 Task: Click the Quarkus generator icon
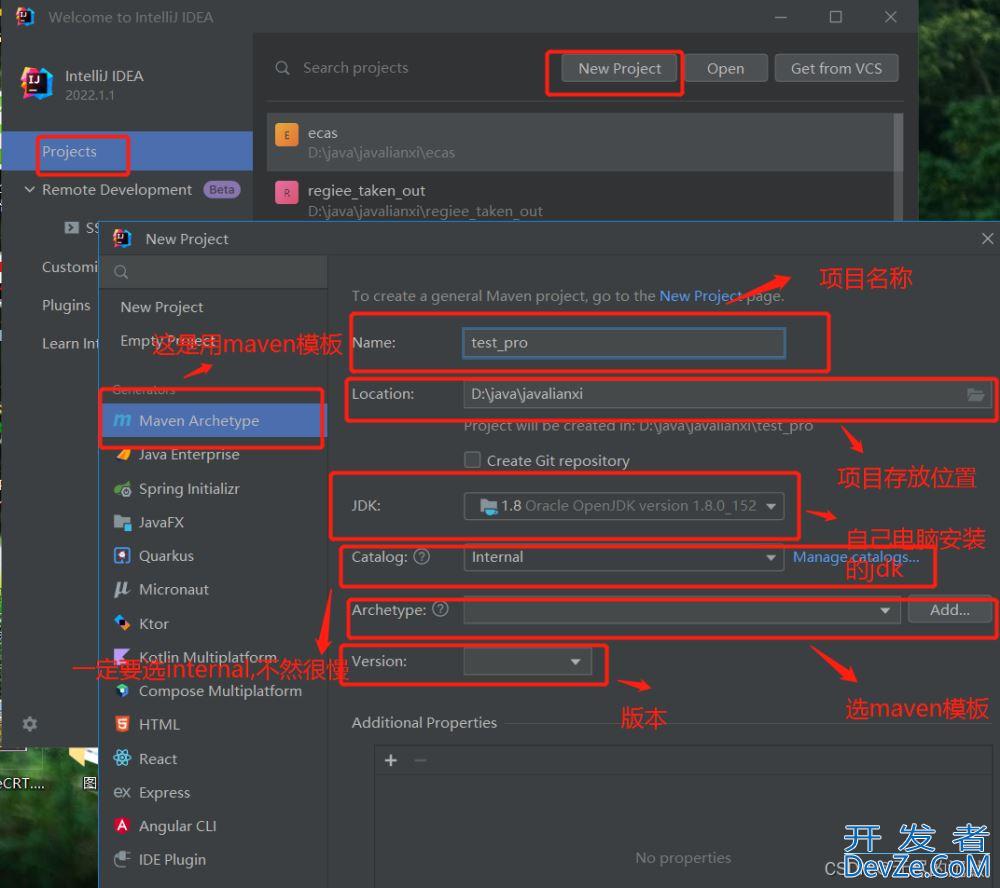(122, 556)
